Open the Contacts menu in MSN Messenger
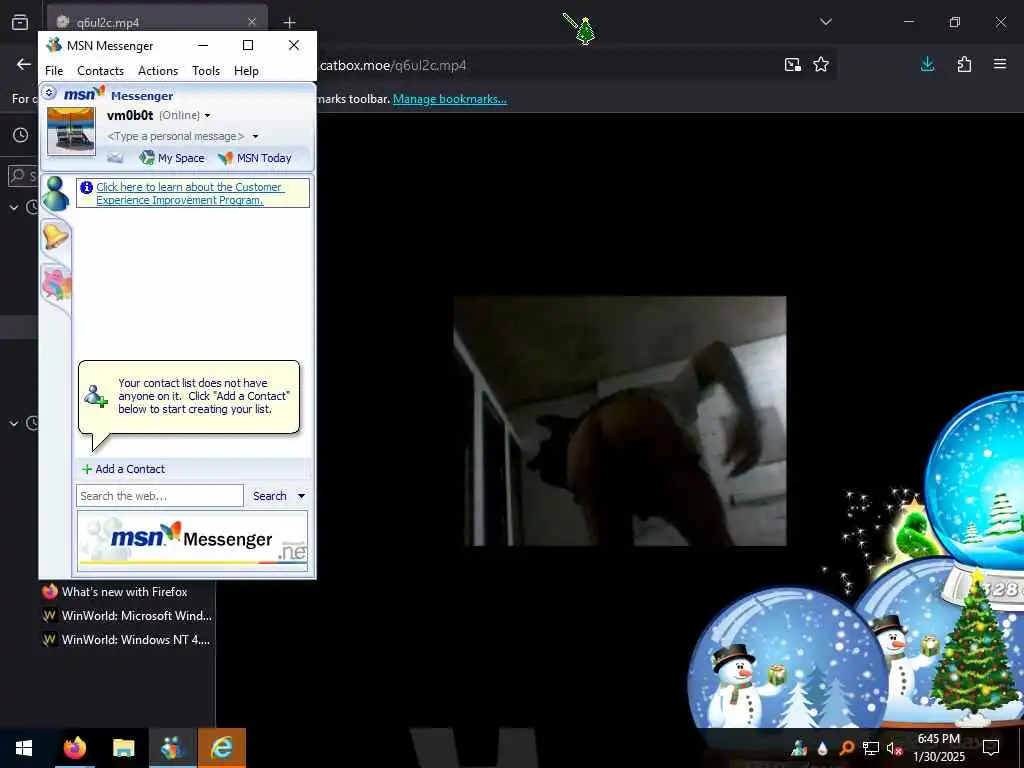The width and height of the screenshot is (1024, 768). coord(100,71)
